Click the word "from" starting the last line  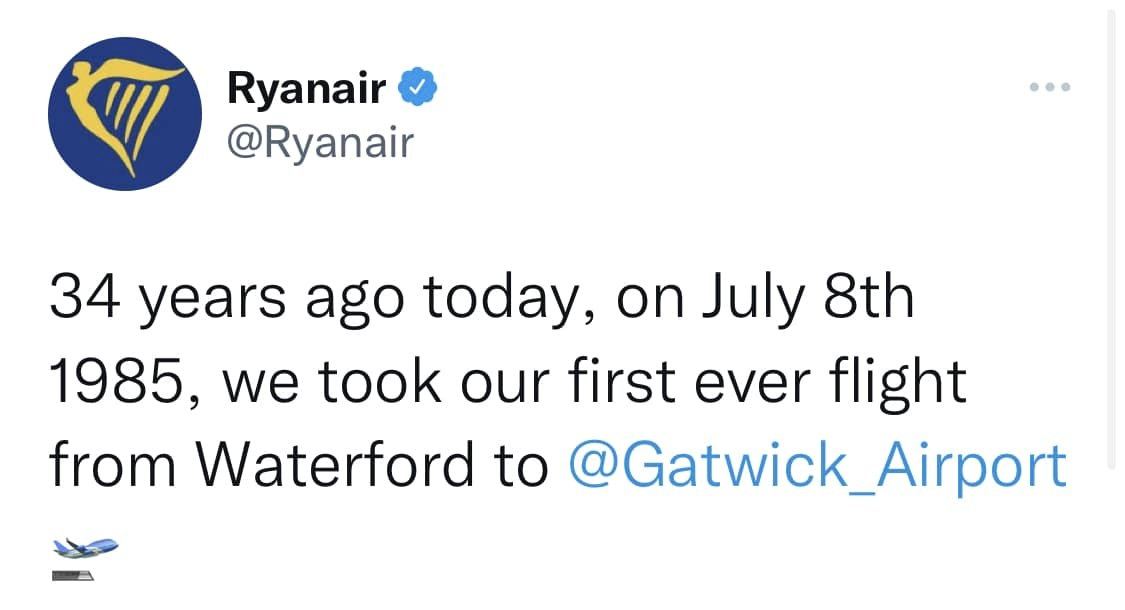[113, 466]
